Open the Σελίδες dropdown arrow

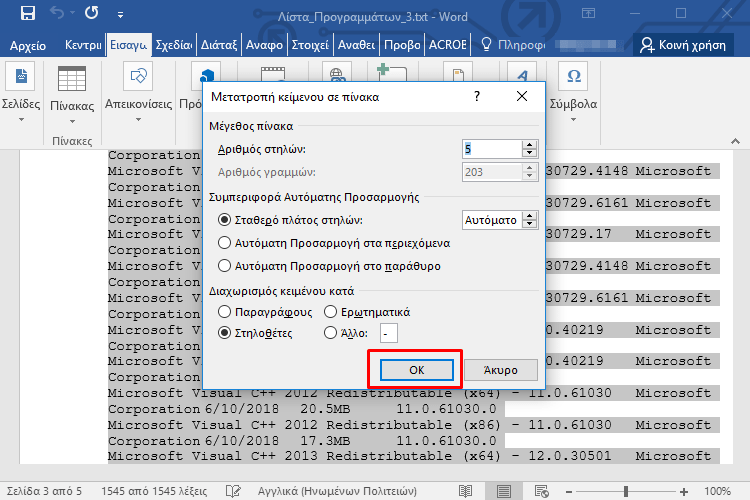click(21, 120)
